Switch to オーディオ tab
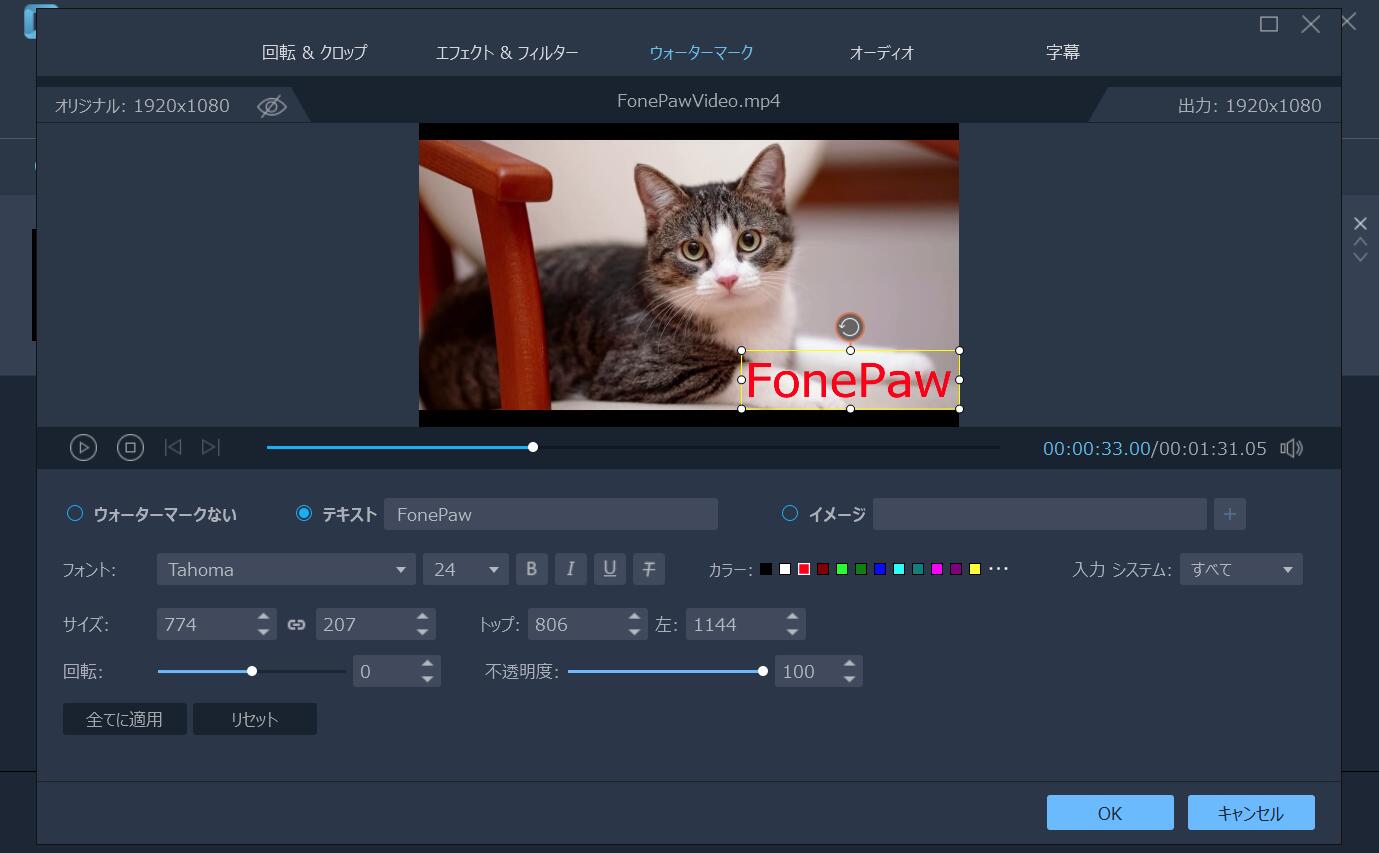Viewport: 1379px width, 853px height. click(x=882, y=52)
